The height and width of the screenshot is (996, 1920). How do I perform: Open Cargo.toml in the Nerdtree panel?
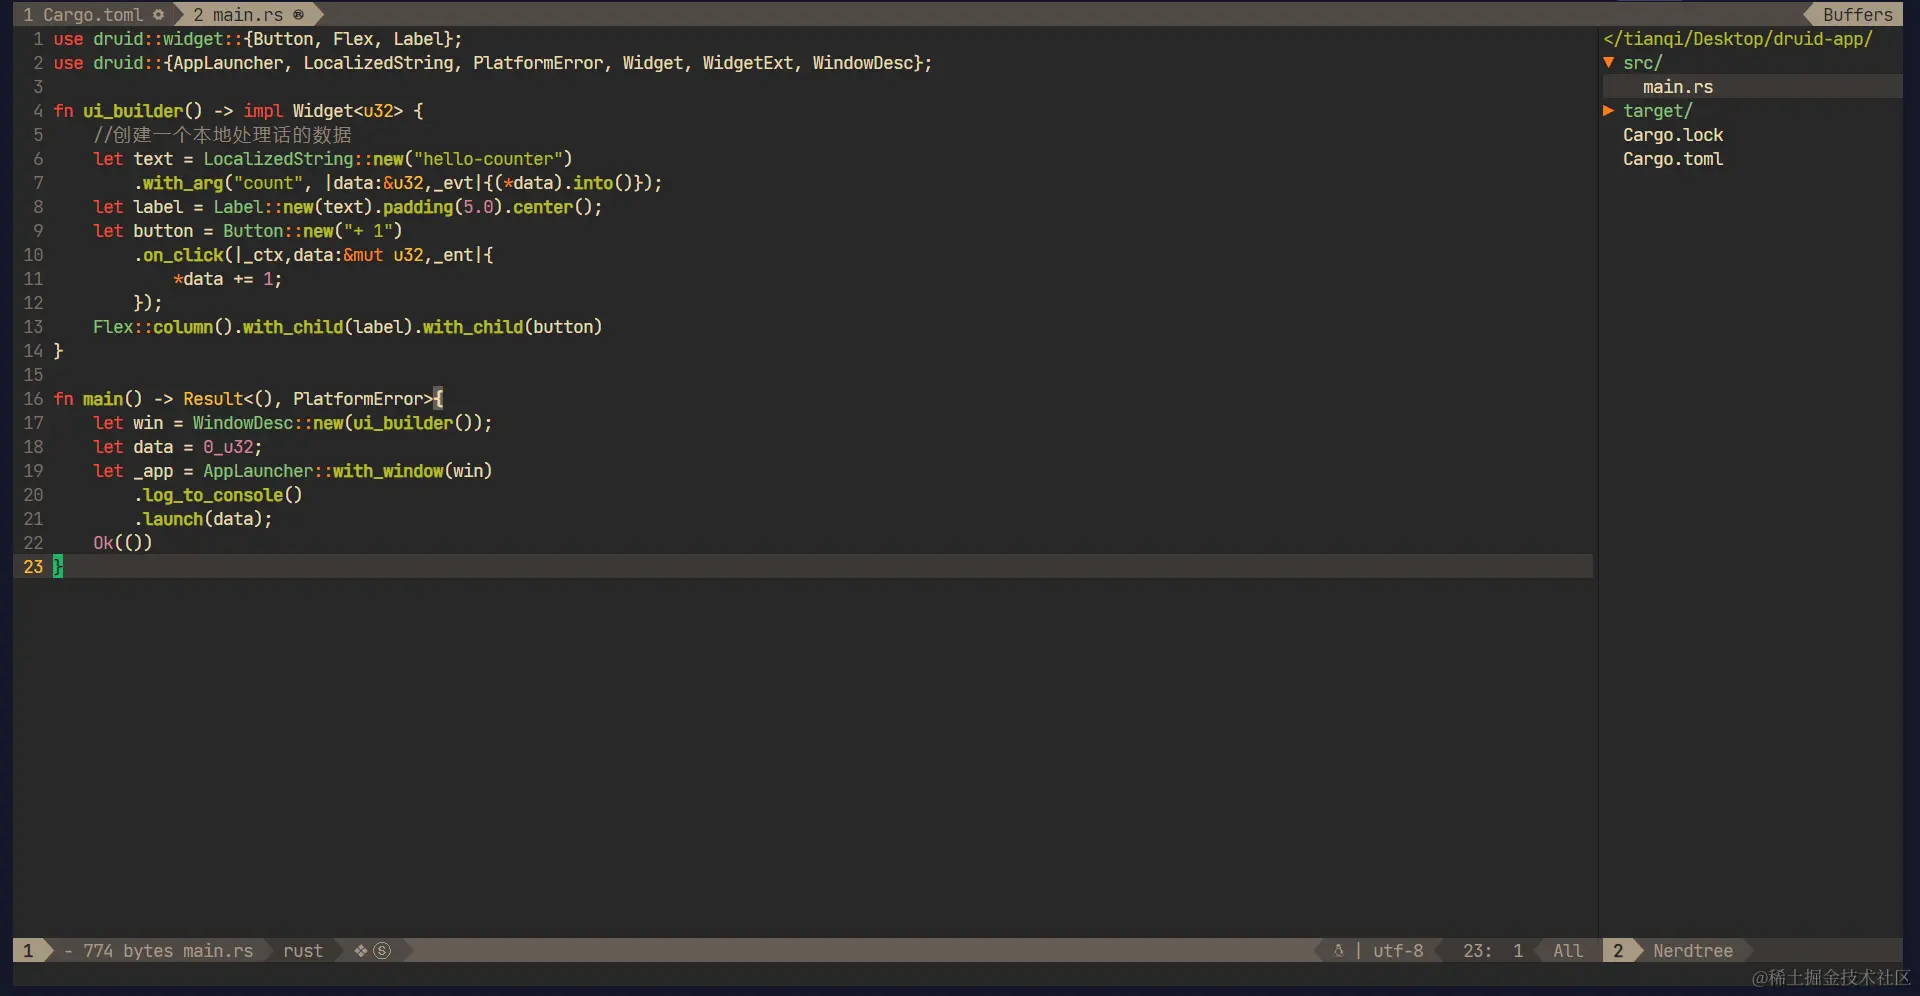1673,159
